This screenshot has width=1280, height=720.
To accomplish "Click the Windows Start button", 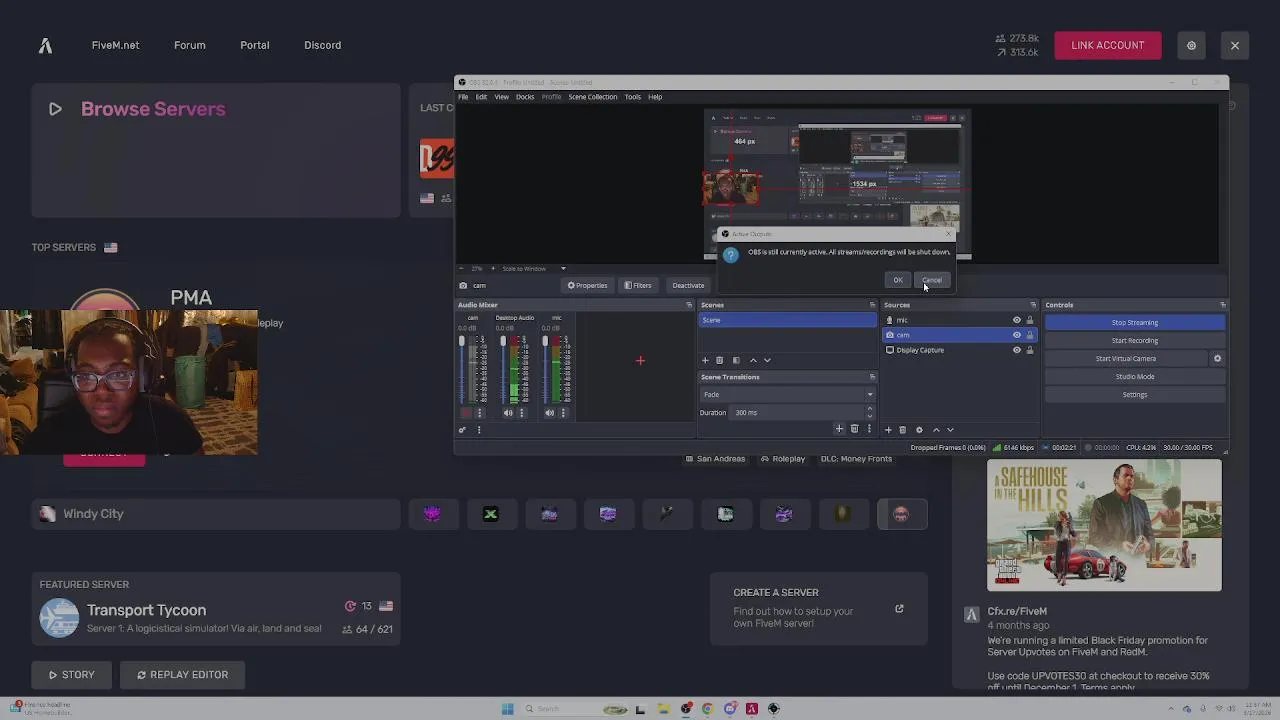I will [x=507, y=709].
